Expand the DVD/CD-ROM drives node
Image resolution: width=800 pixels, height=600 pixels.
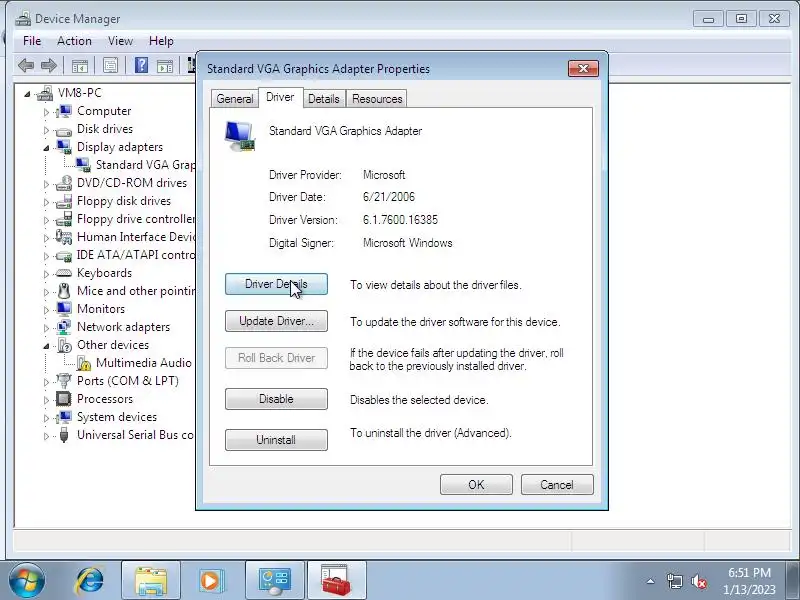click(x=46, y=184)
